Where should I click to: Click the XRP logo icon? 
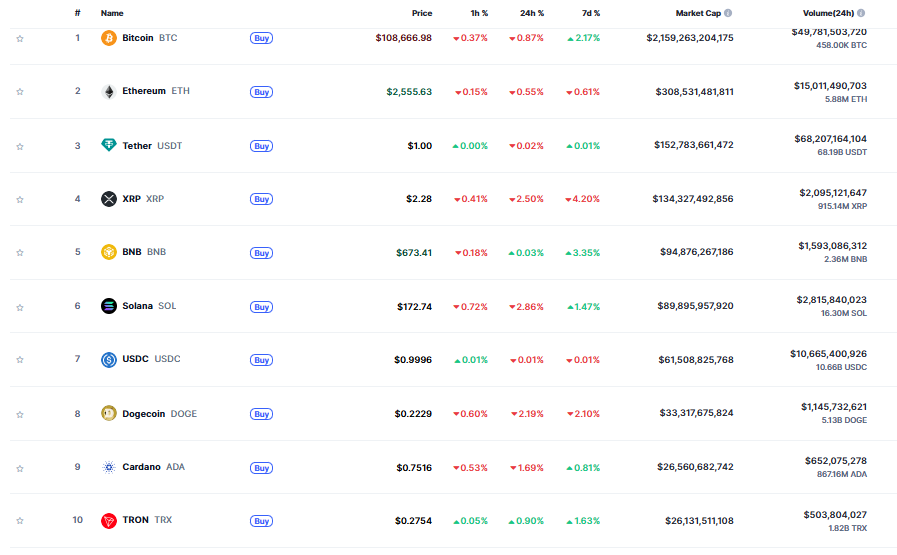109,199
